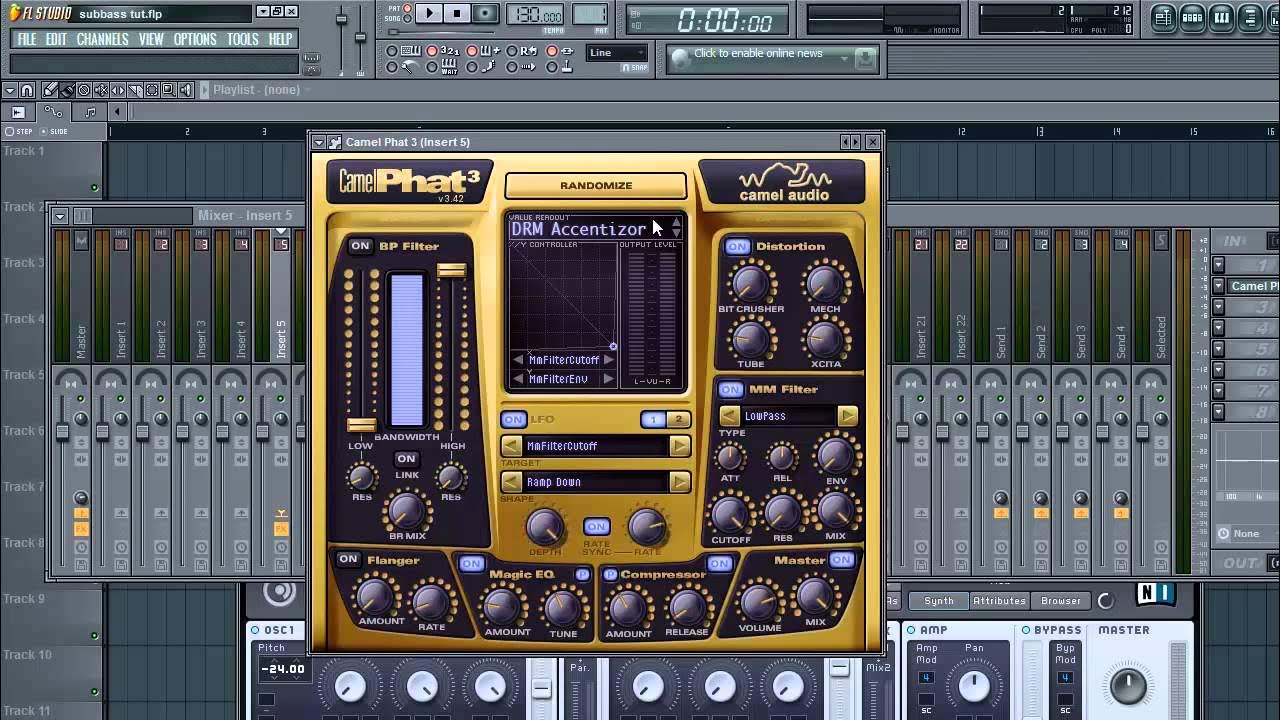Image resolution: width=1280 pixels, height=720 pixels.
Task: Click right arrow of Y controller MmFilterEnv
Action: point(608,379)
